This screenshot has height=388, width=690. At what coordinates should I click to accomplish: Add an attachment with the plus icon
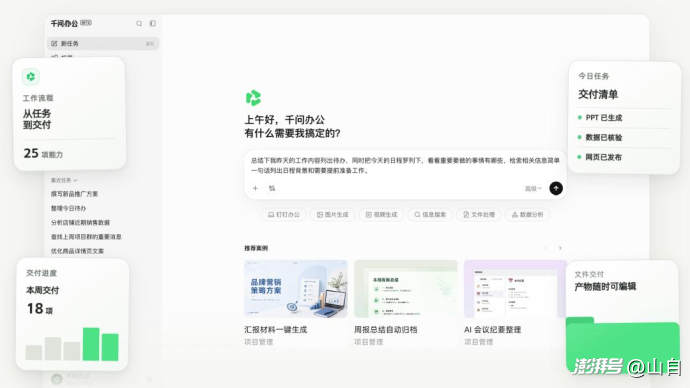255,188
